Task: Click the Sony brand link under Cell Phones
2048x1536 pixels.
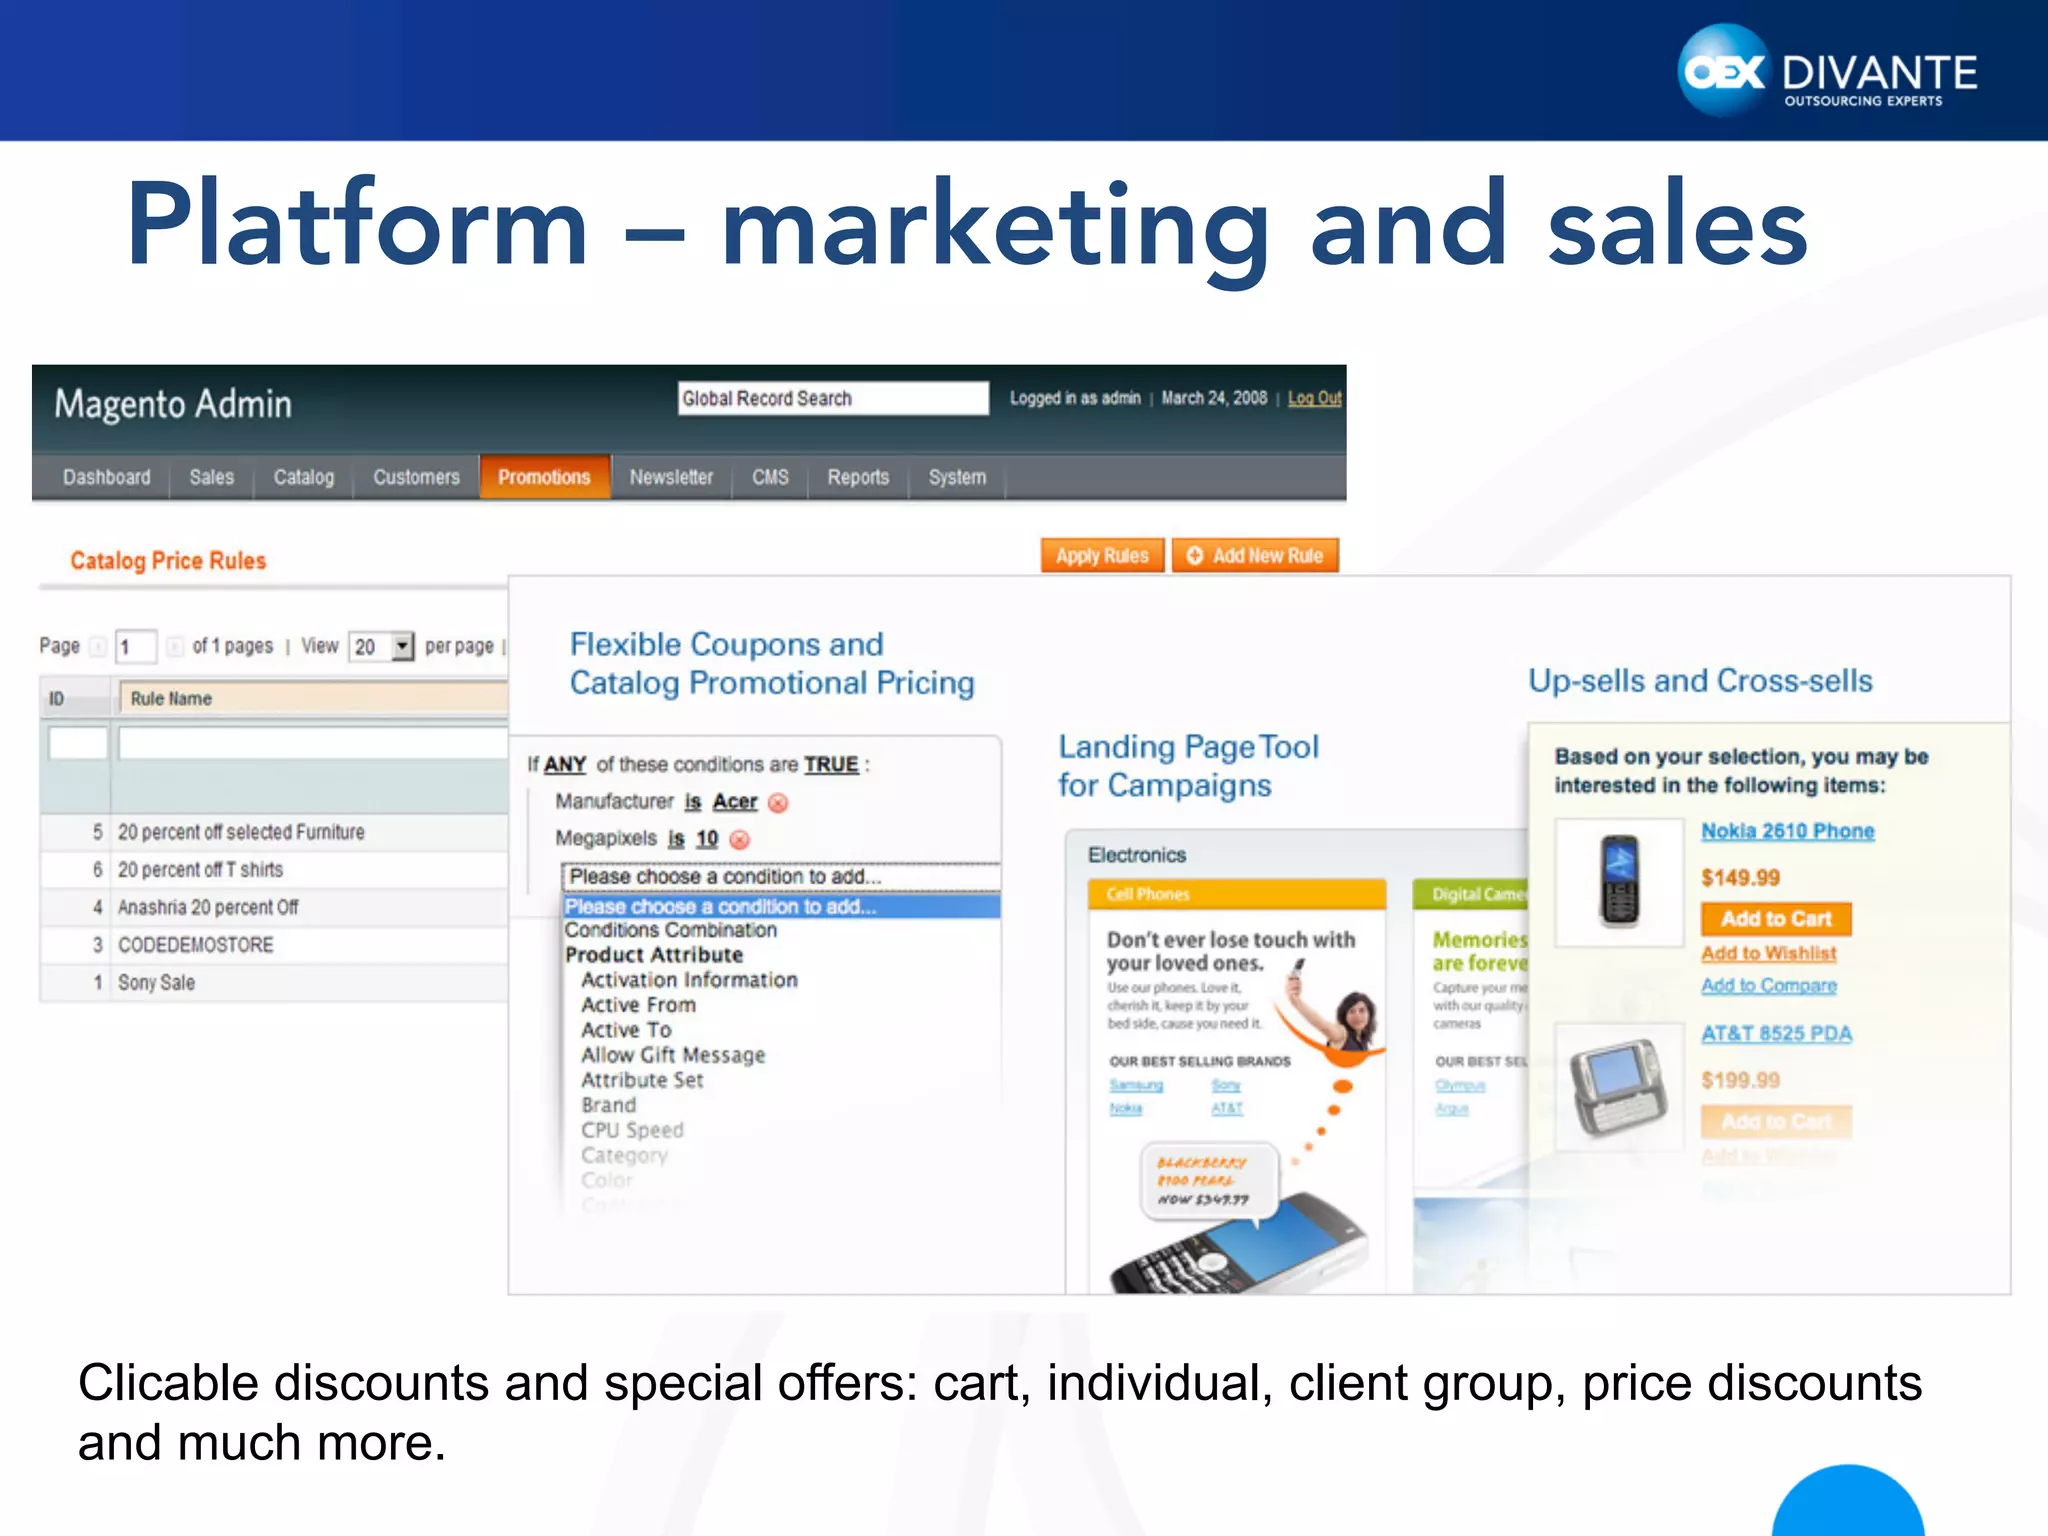Action: [x=1226, y=1085]
